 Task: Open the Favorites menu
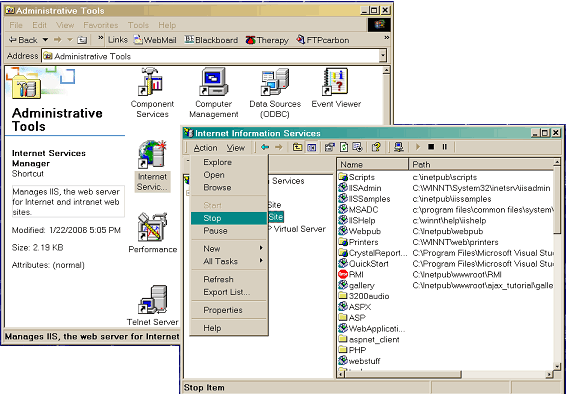coord(101,25)
